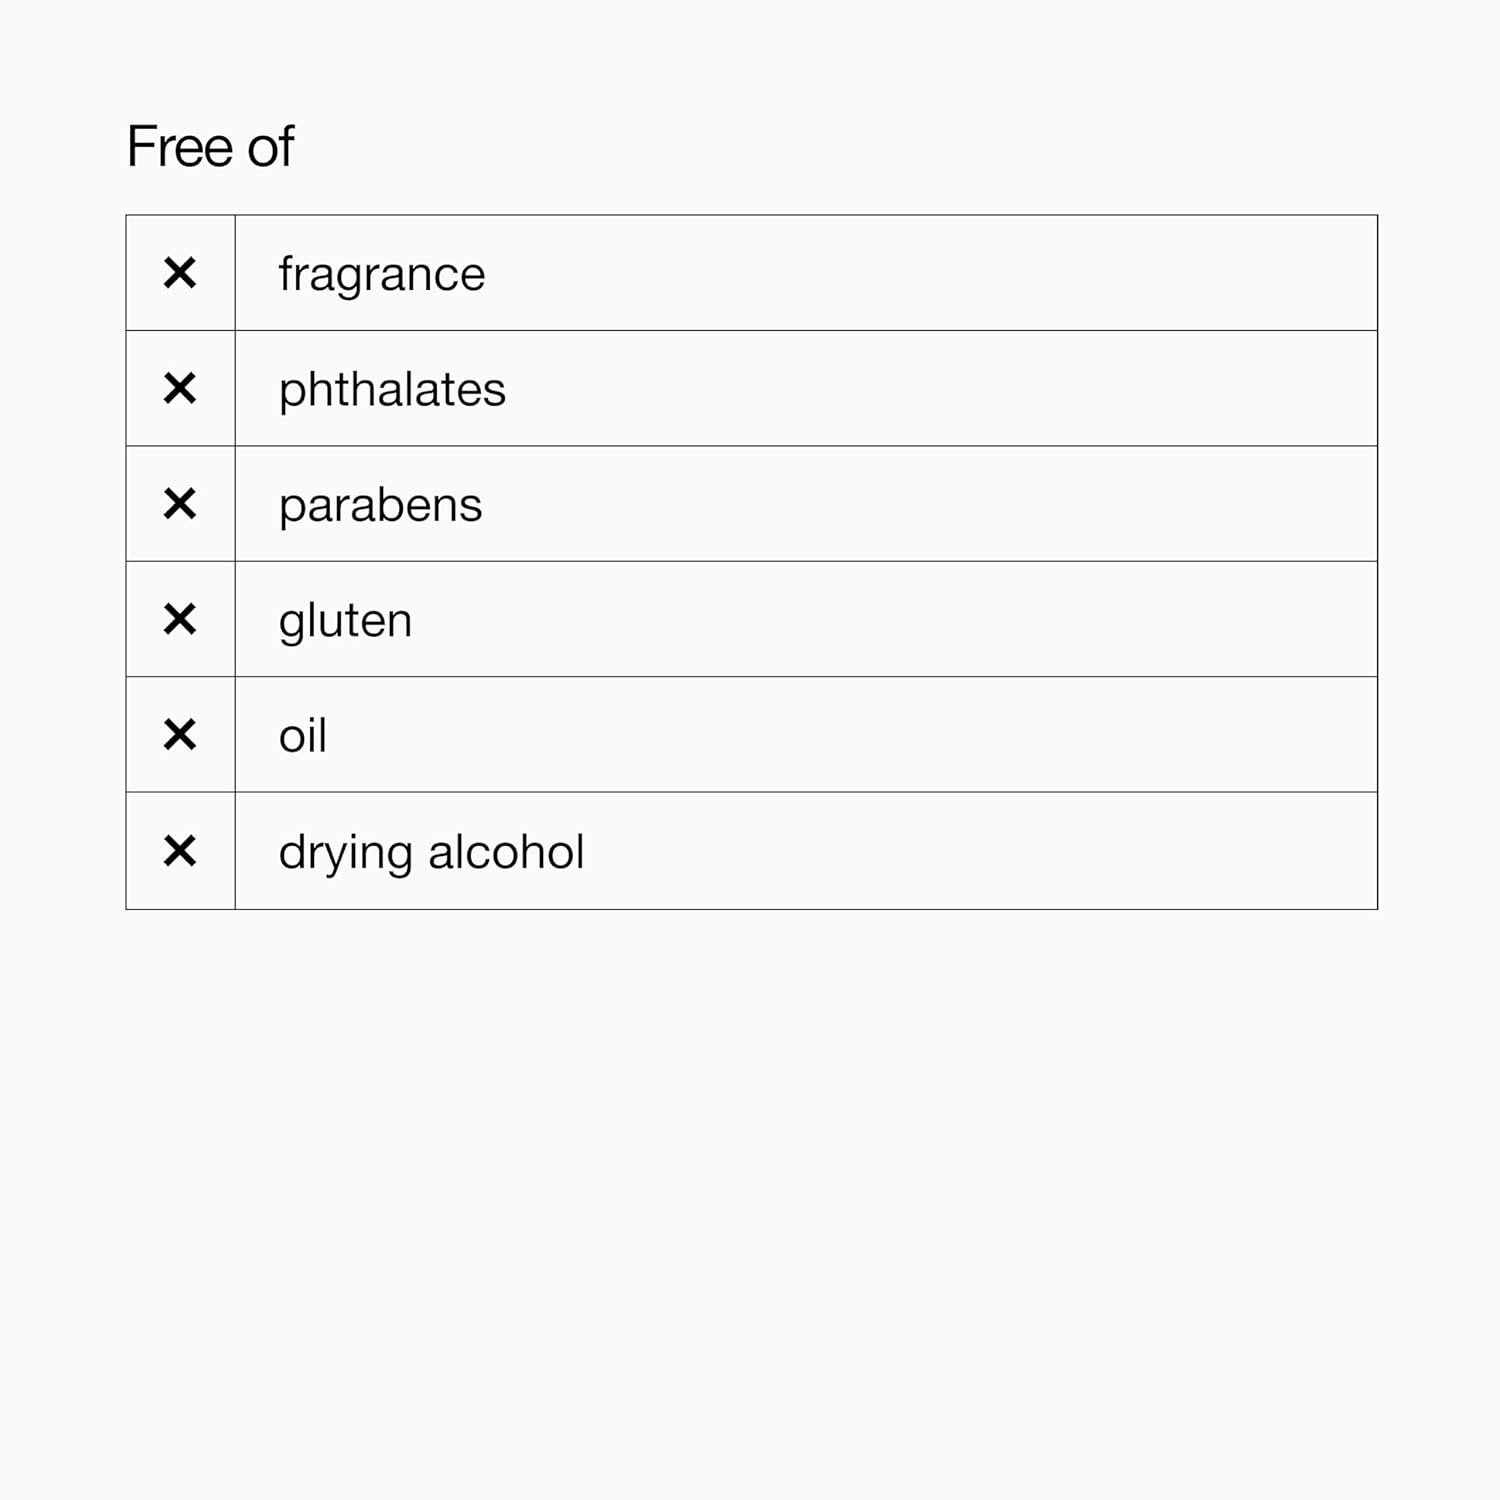Screen dimensions: 1500x1500
Task: Click the X icon next to phthalates
Action: [x=180, y=388]
